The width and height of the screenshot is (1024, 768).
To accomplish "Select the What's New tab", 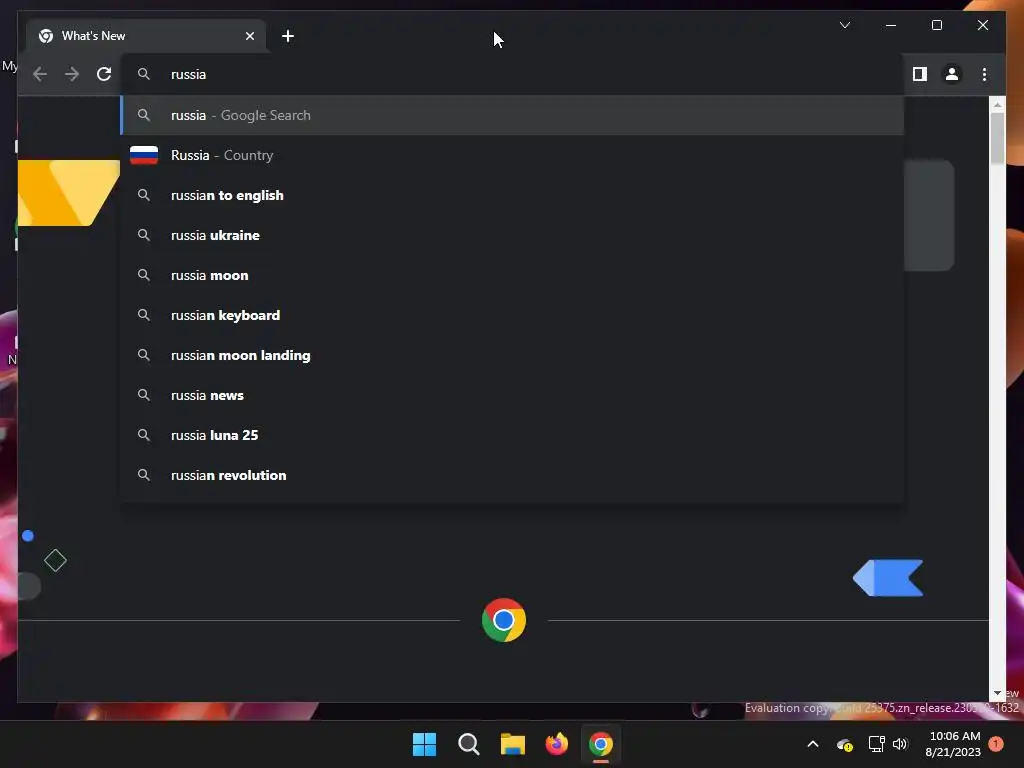I will [x=146, y=36].
